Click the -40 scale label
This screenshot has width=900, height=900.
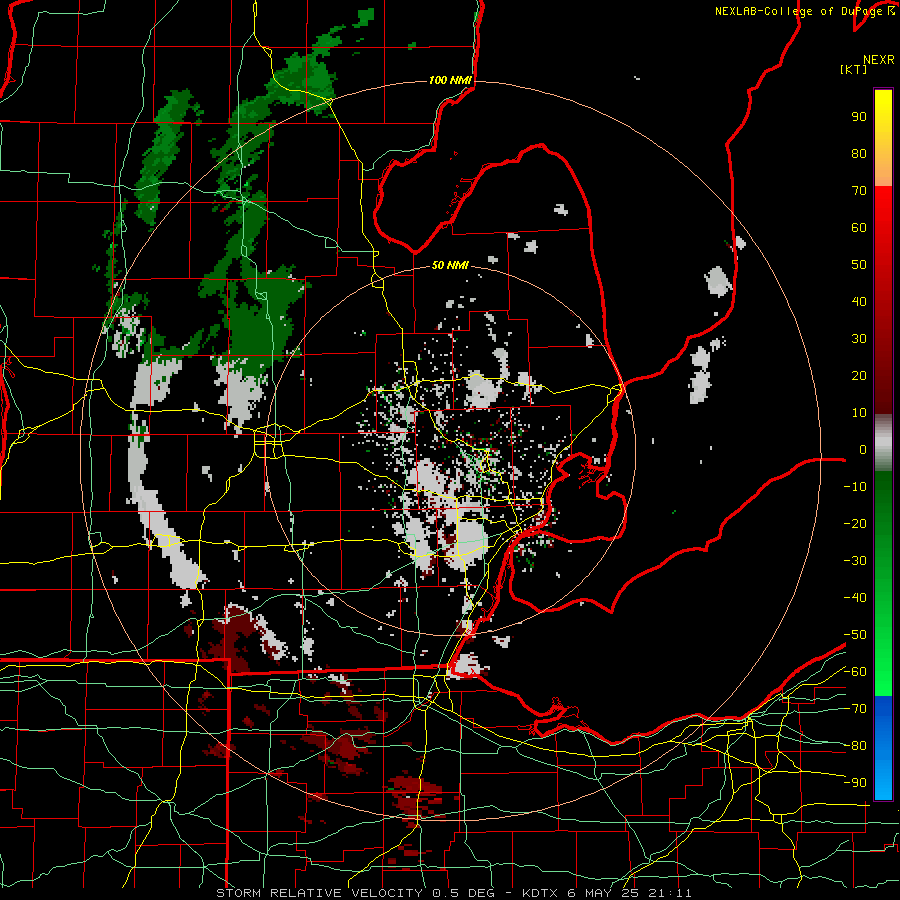[x=855, y=598]
